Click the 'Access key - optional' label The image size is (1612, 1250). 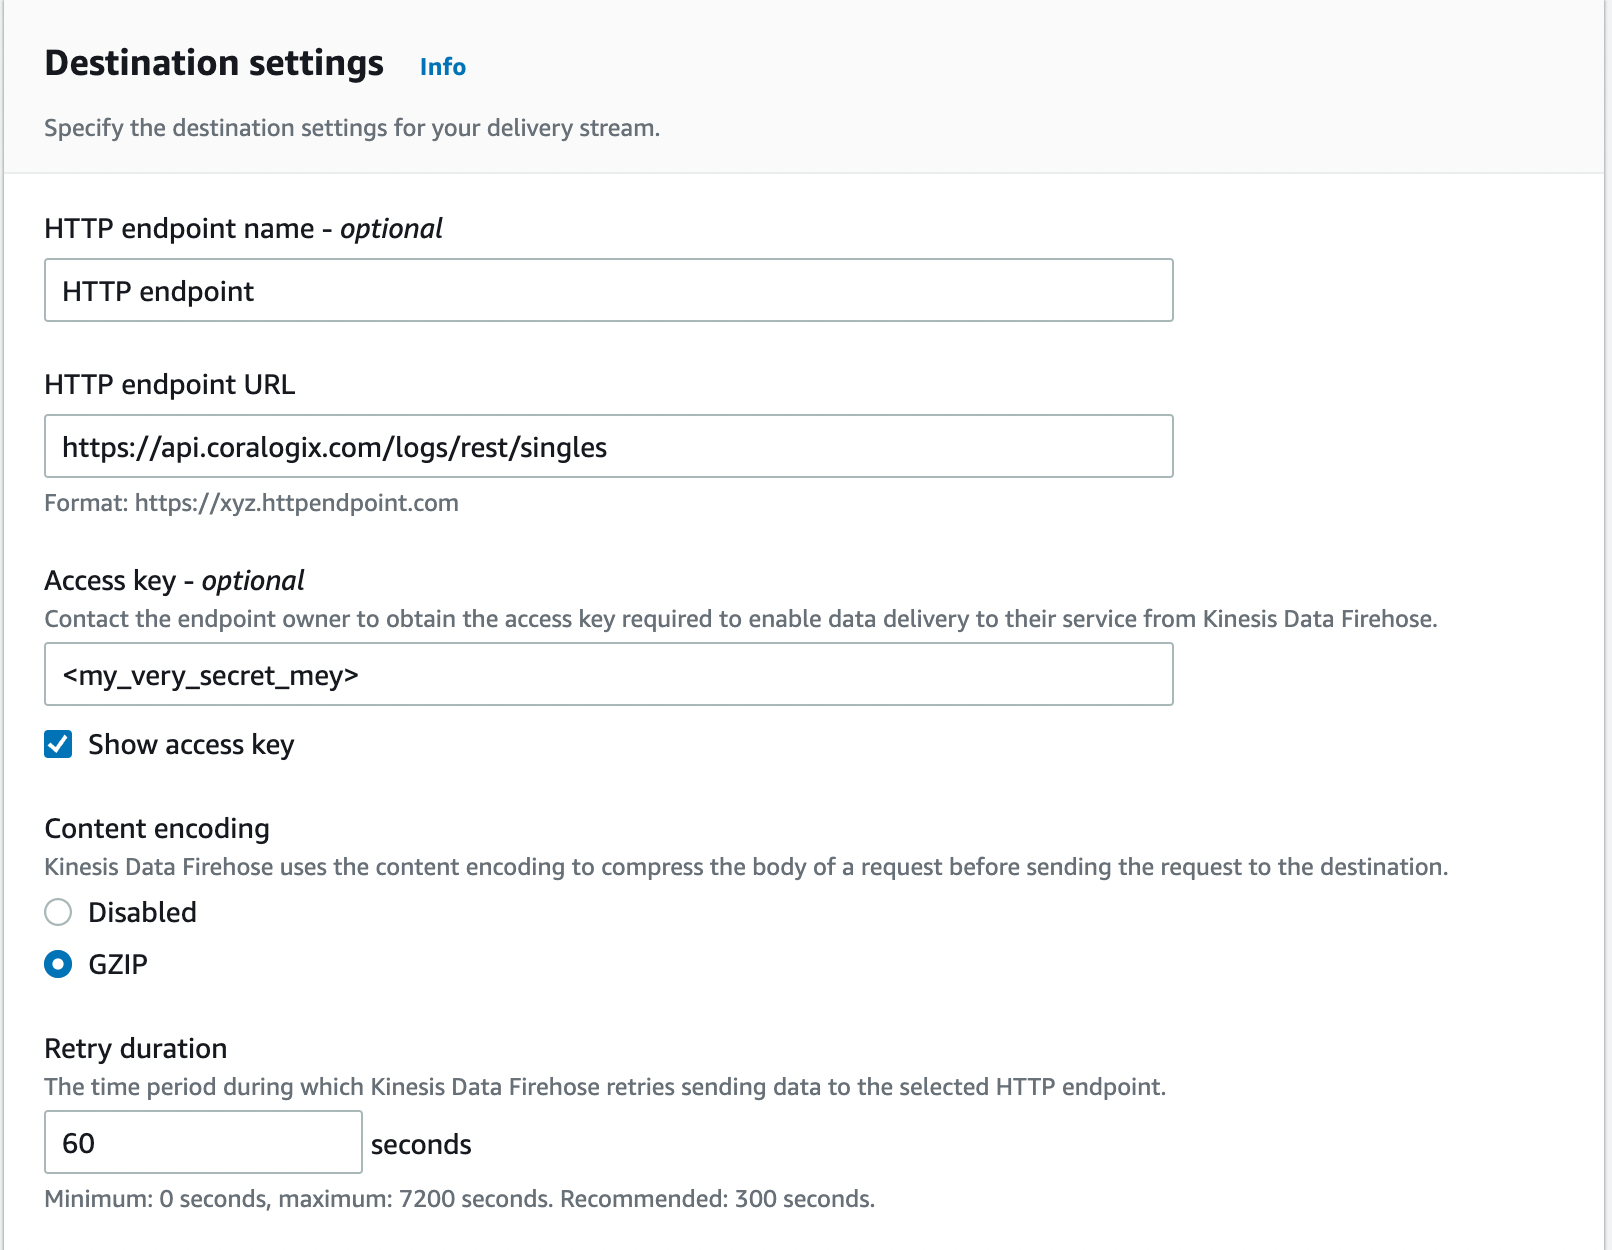(x=174, y=581)
